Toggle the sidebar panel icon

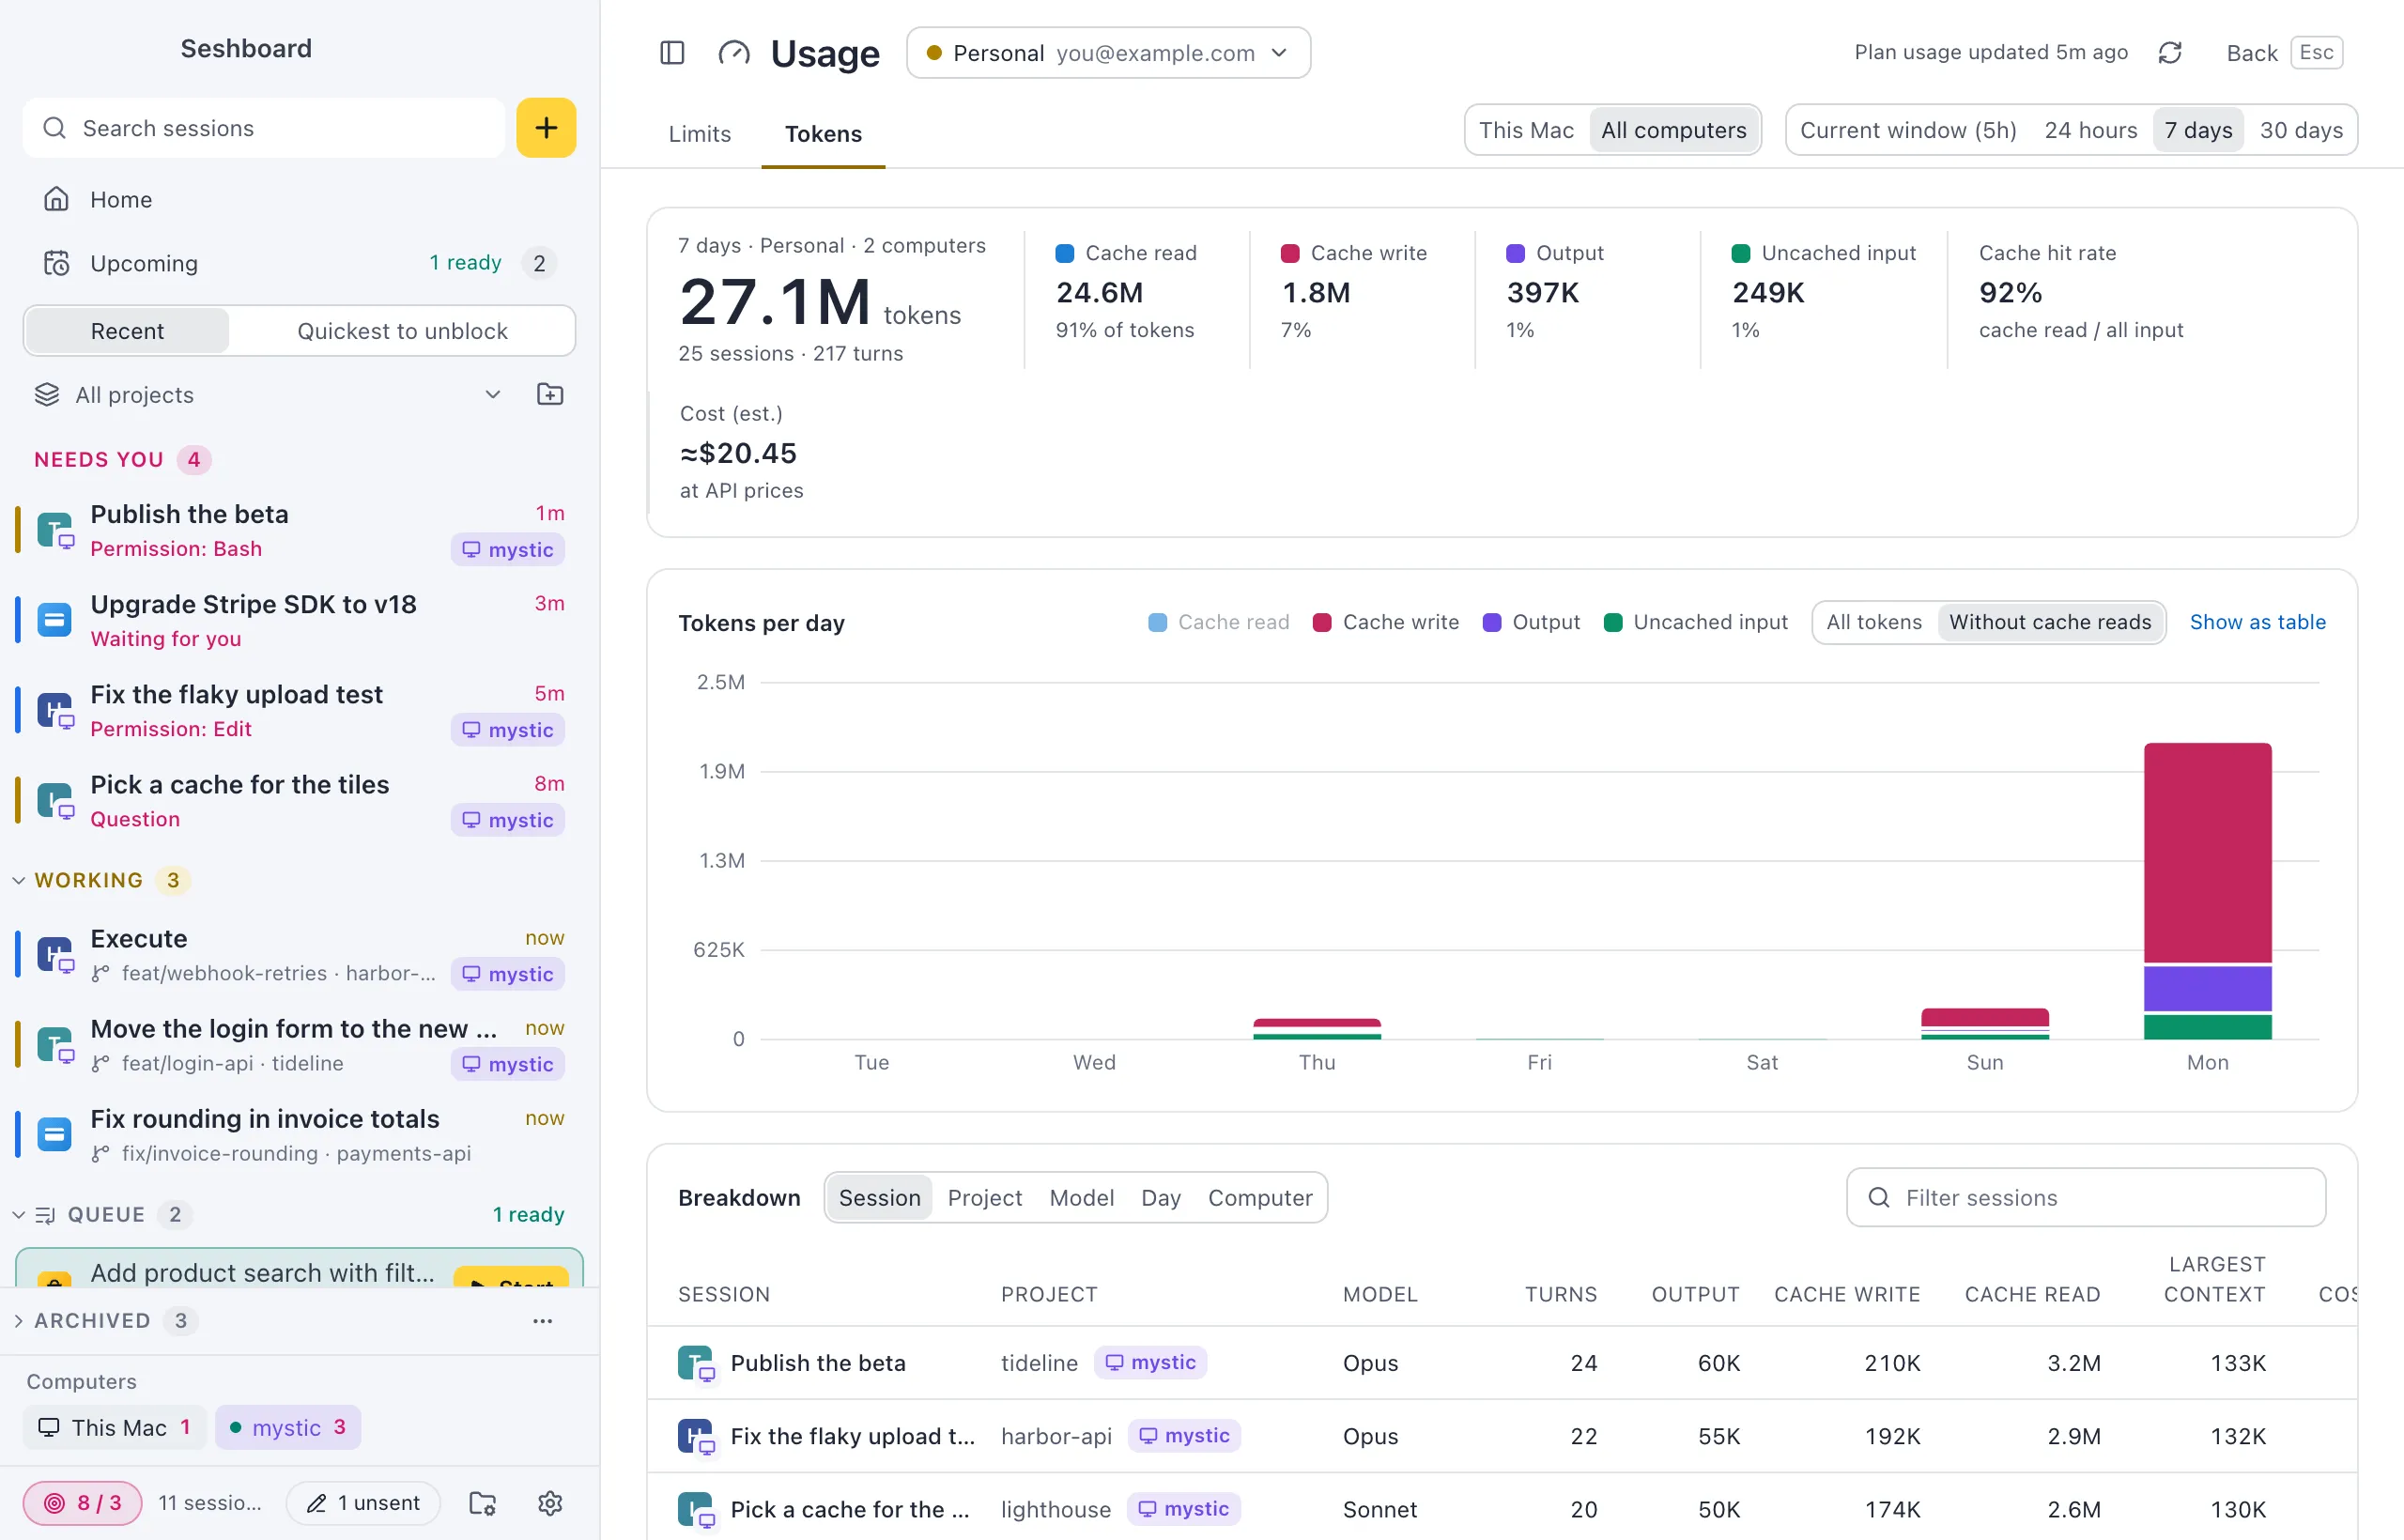(672, 52)
